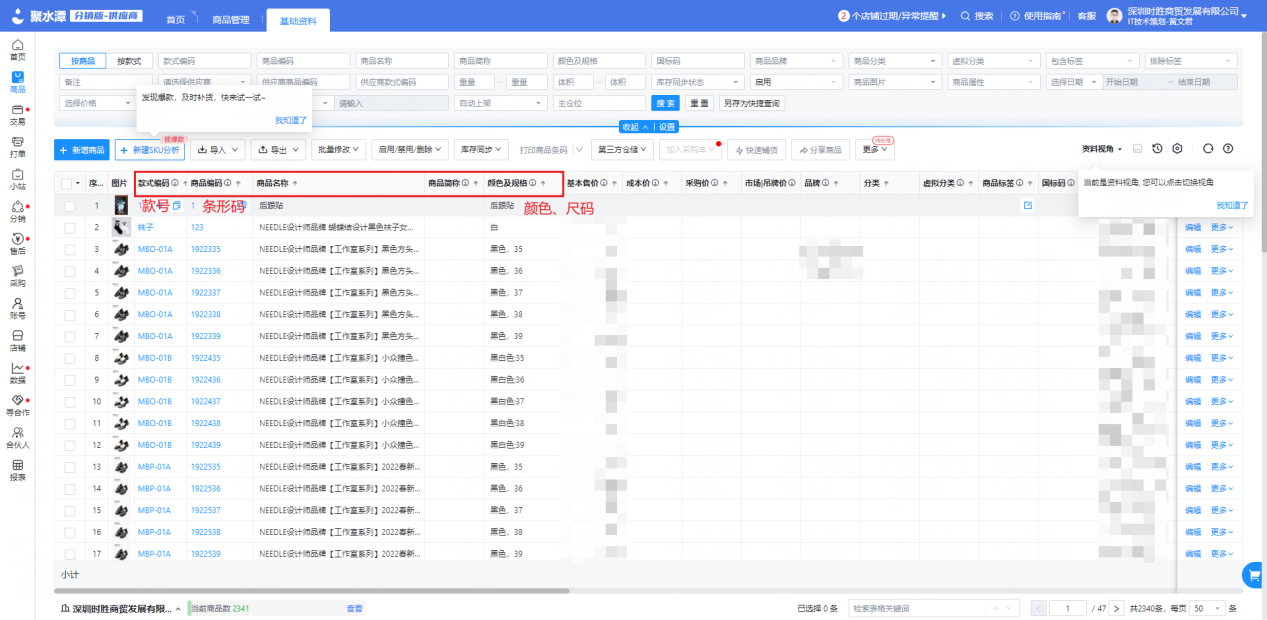Screen dimensions: 1267x620
Task: Check the checkbox for row 13
Action: point(70,466)
